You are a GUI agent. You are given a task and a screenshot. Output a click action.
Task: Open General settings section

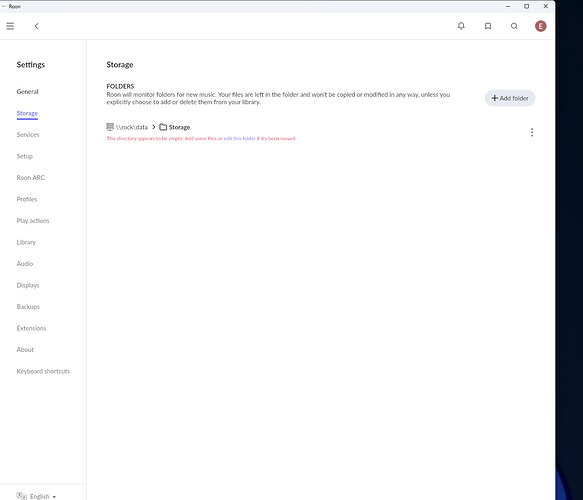click(28, 91)
